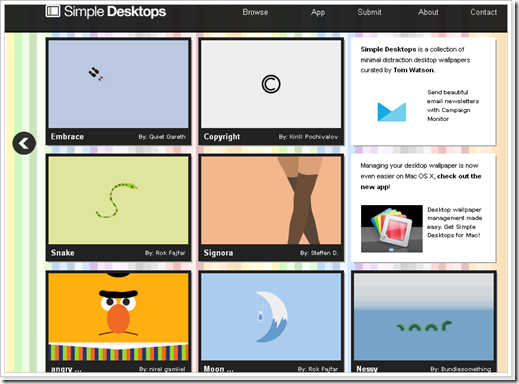This screenshot has height=384, width=519.
Task: Open the angry Bert wallpaper thumbnail
Action: [118, 317]
